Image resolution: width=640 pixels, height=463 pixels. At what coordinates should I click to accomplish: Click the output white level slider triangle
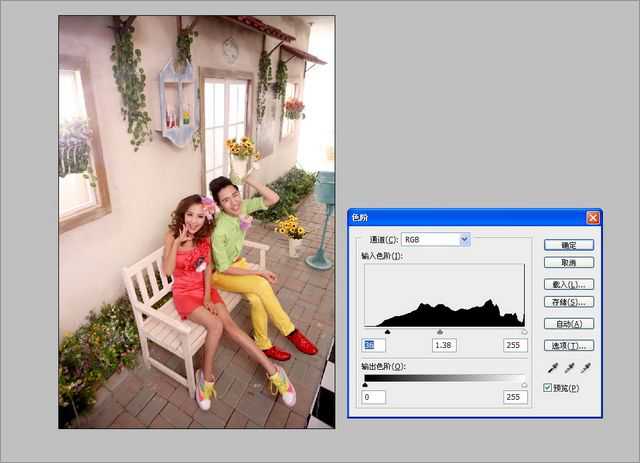(x=524, y=384)
